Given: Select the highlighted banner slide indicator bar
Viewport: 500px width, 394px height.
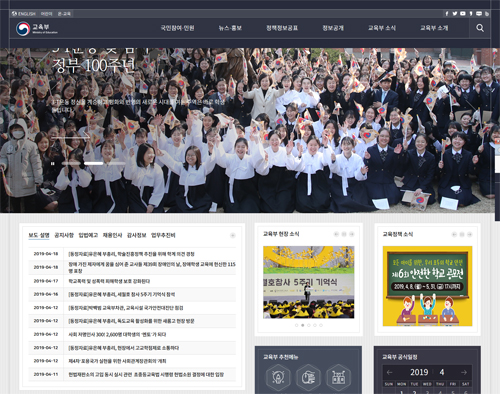Looking at the screenshot, I should pyautogui.click(x=94, y=163).
